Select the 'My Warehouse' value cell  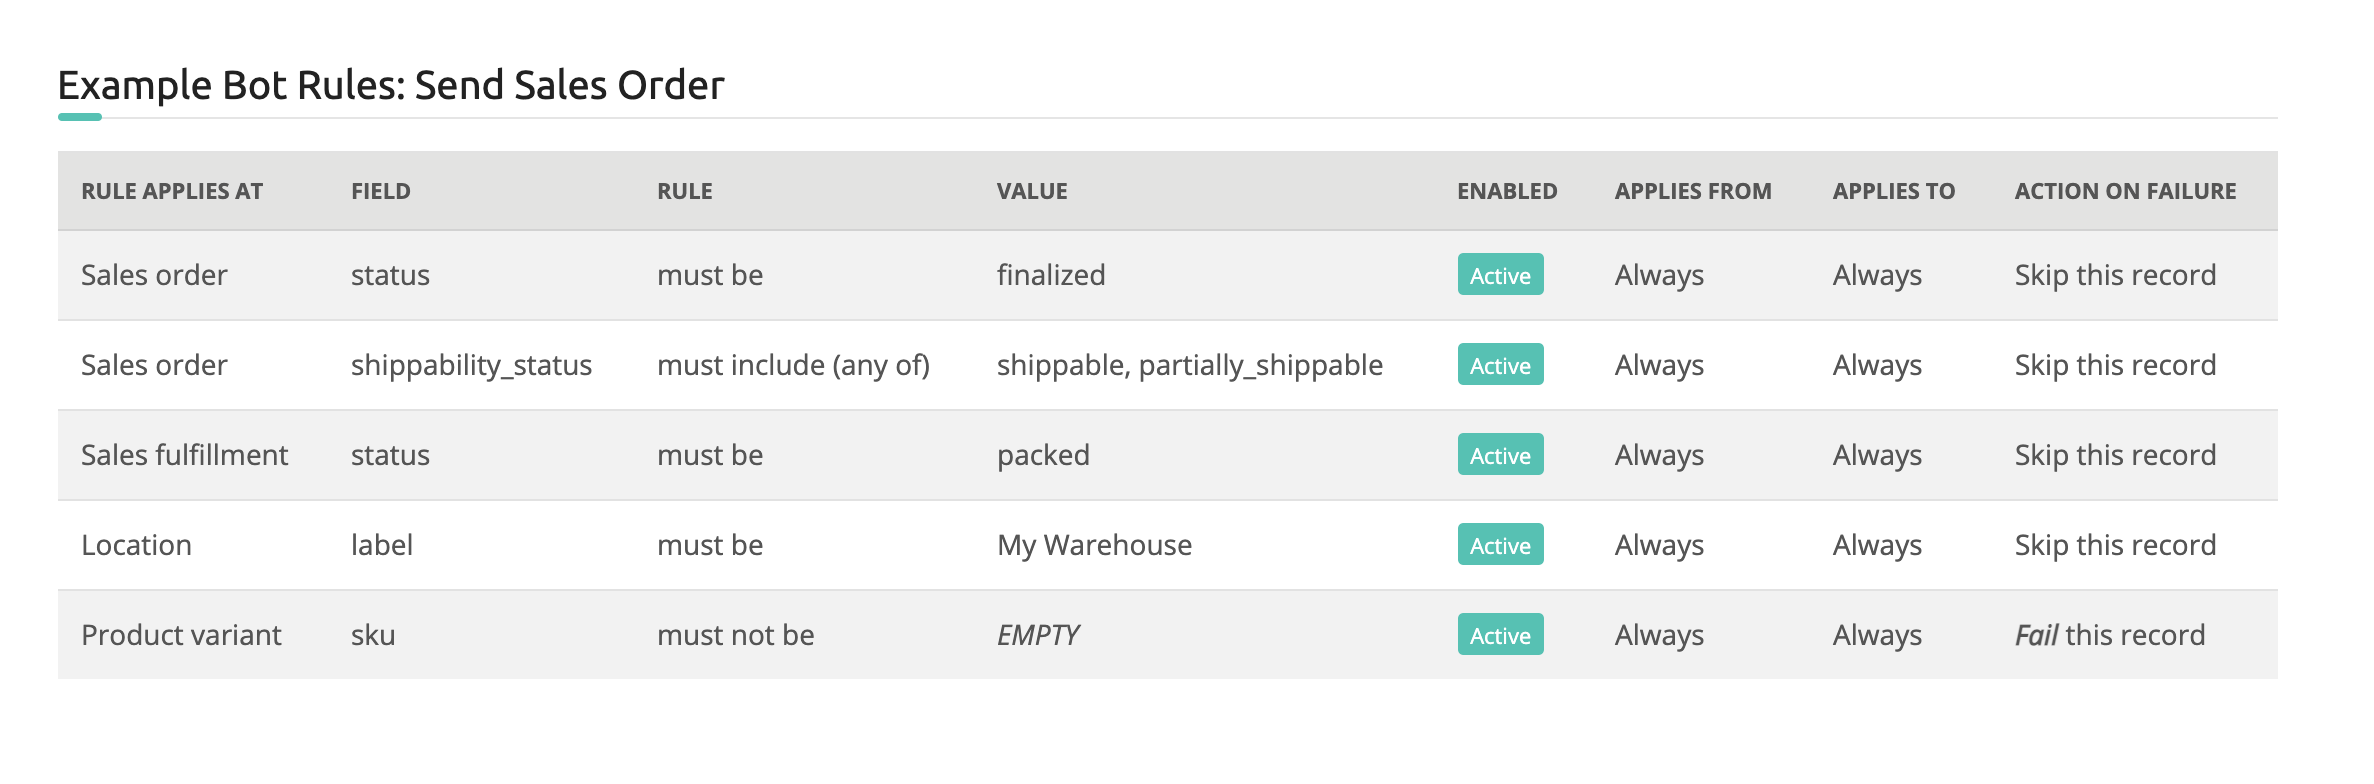click(1094, 546)
